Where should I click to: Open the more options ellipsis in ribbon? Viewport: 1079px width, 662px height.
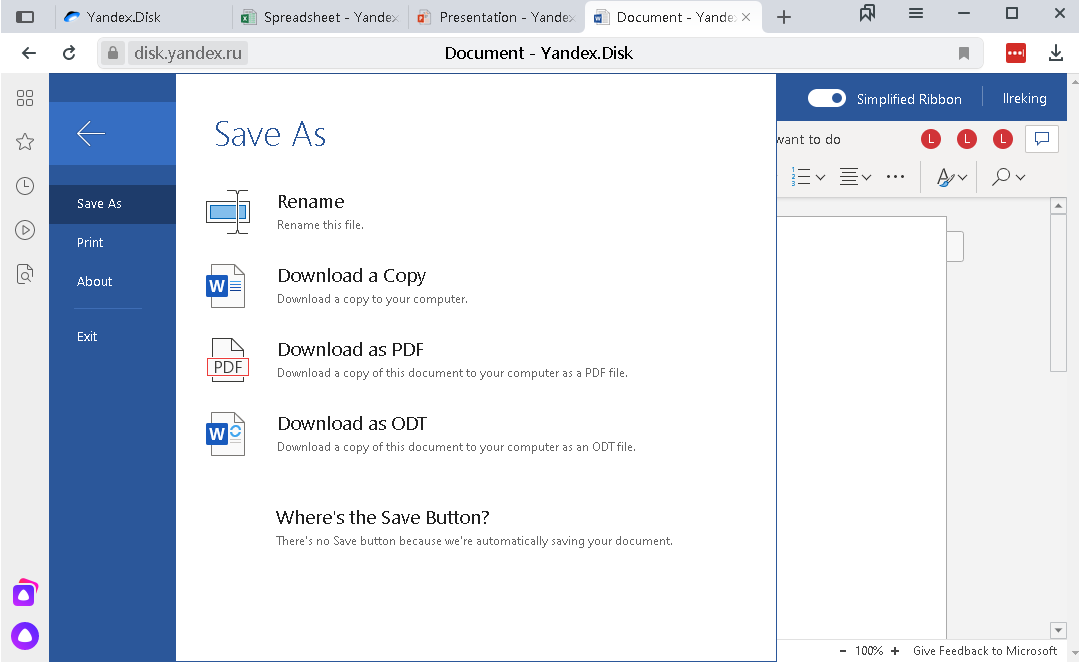coord(895,177)
